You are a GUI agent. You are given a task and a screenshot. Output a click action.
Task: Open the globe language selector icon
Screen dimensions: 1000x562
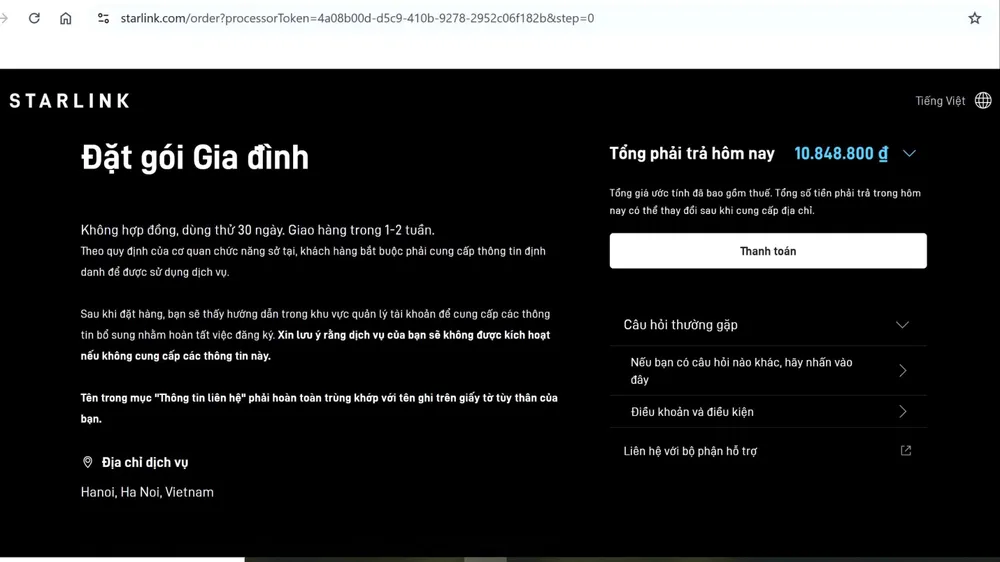click(983, 100)
